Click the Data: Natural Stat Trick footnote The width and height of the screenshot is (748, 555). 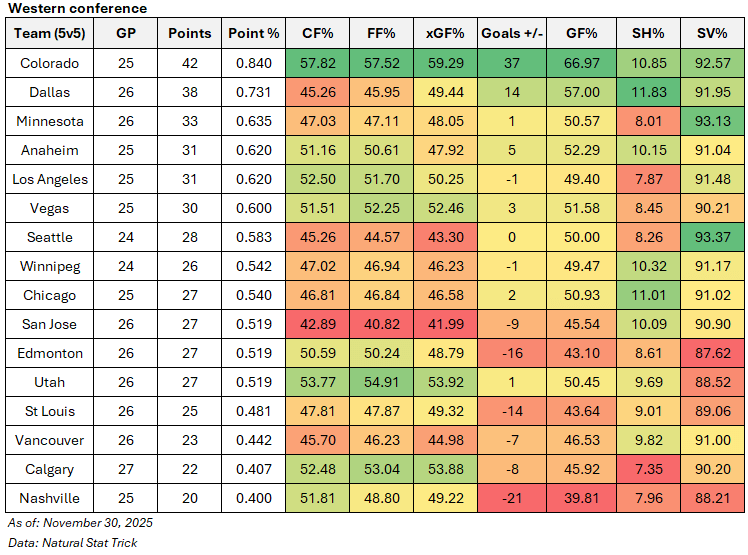tap(72, 542)
